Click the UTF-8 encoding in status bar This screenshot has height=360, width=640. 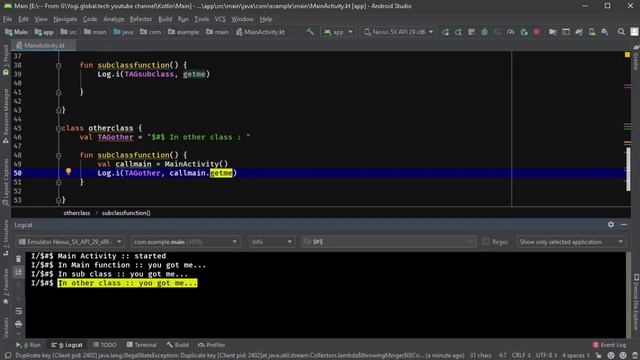coord(546,356)
